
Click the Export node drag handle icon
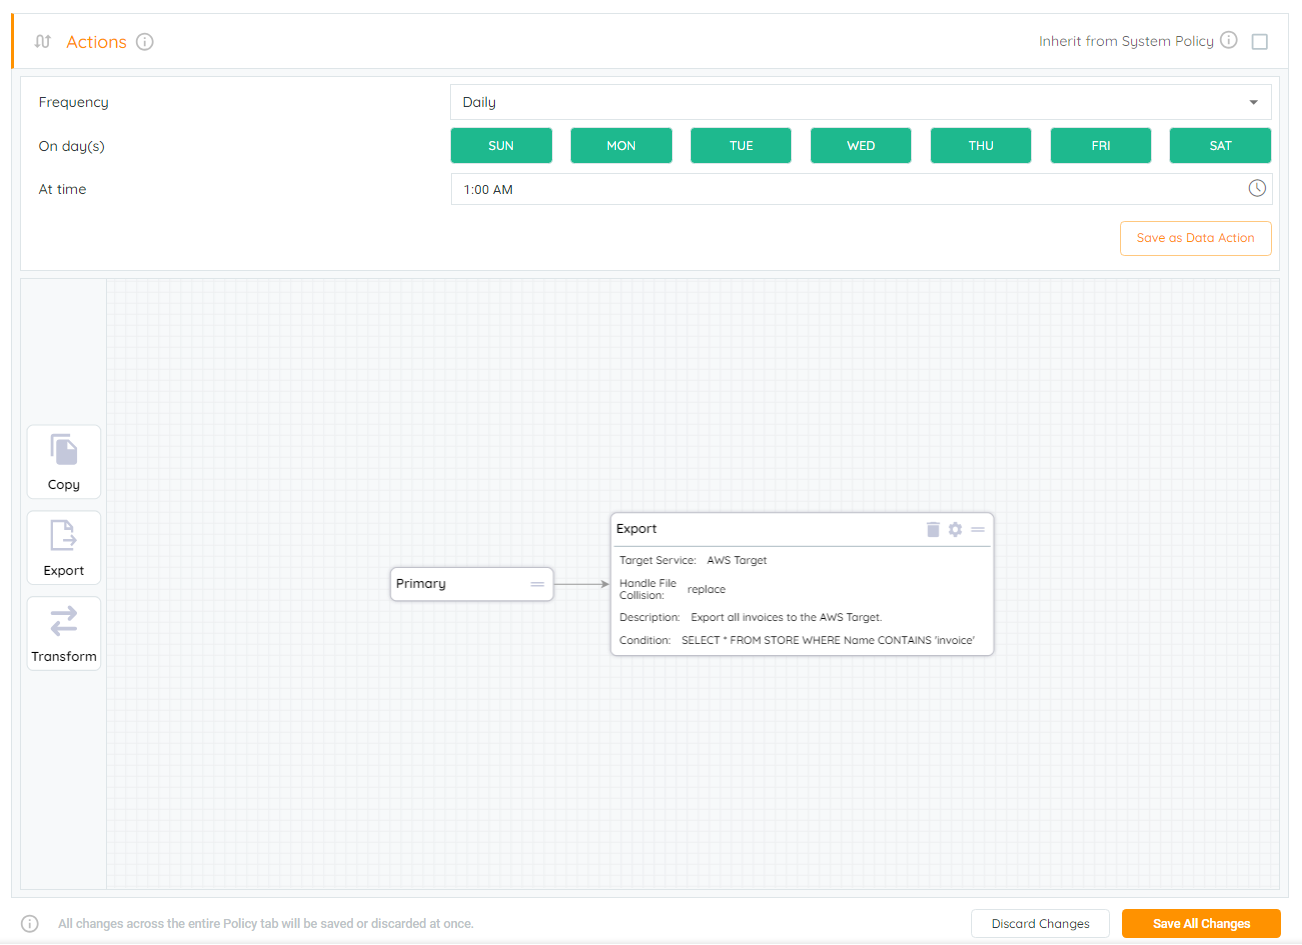coord(978,529)
